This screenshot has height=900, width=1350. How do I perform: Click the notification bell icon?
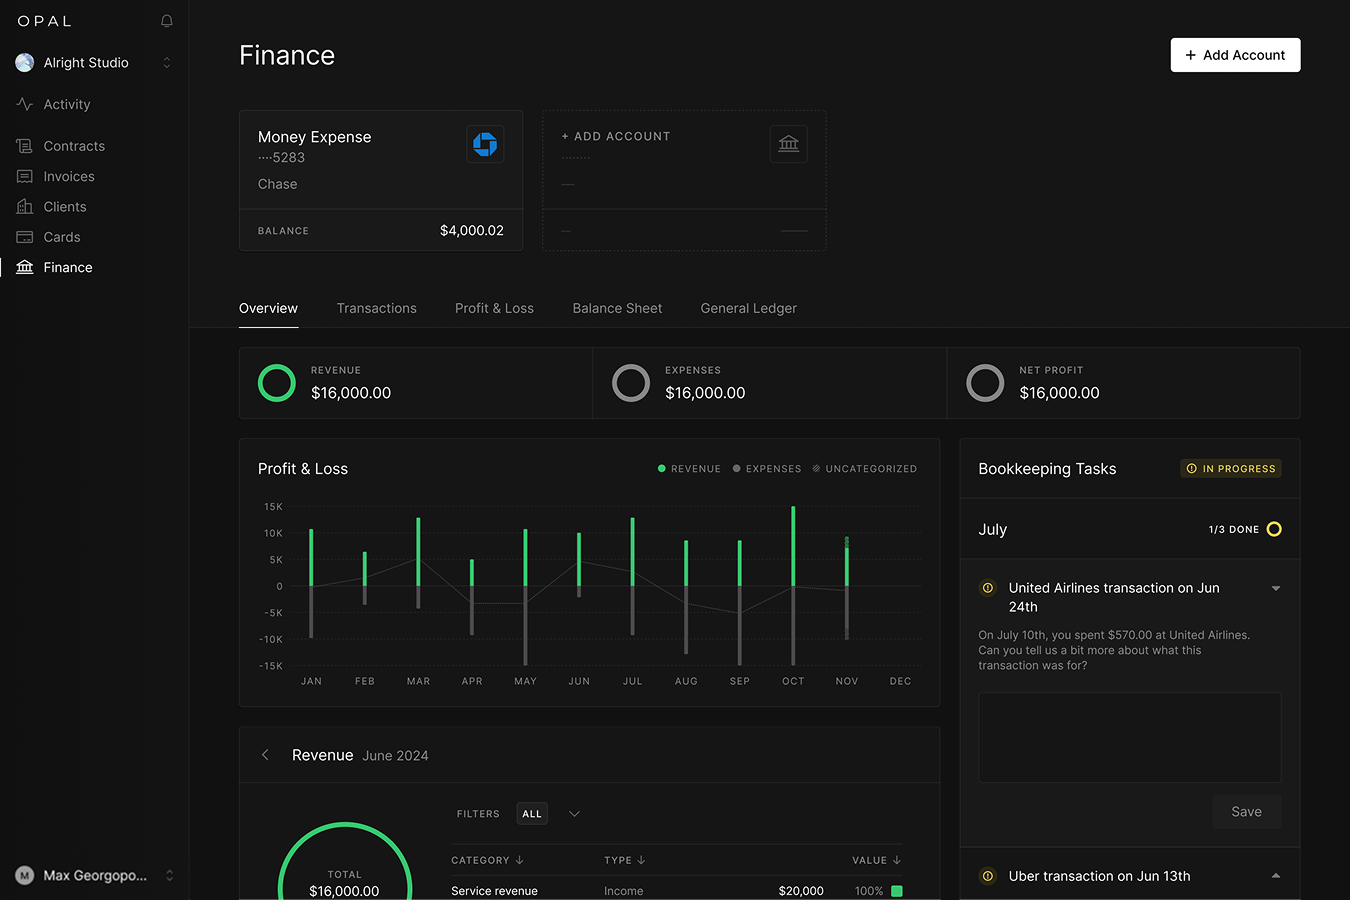[167, 21]
